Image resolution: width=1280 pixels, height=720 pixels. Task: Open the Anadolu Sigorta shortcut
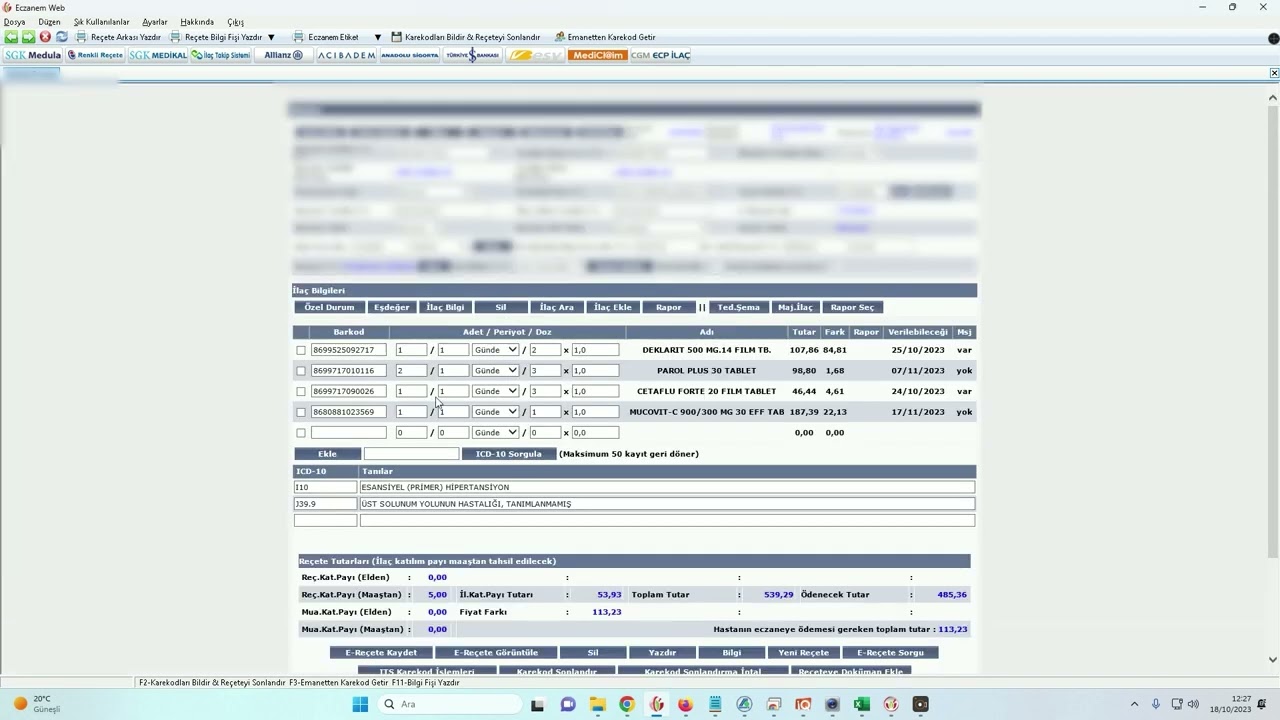point(409,55)
